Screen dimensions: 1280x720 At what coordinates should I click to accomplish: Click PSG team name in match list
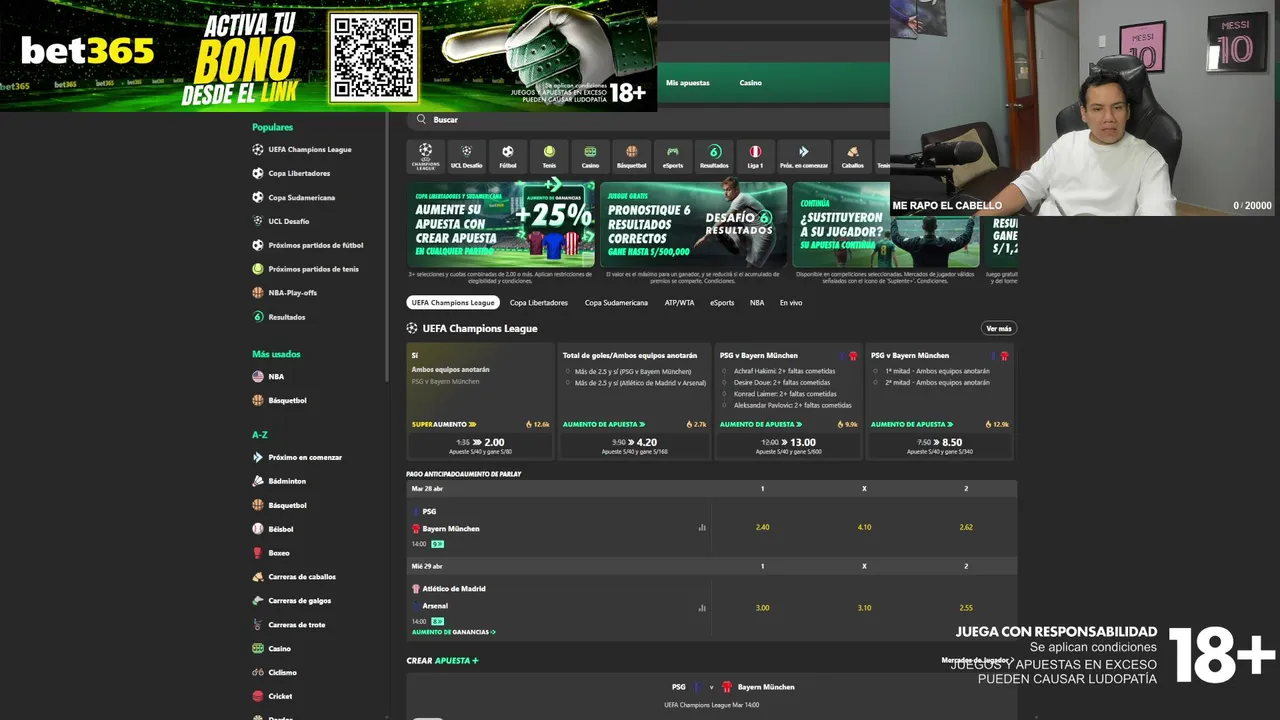click(x=429, y=512)
